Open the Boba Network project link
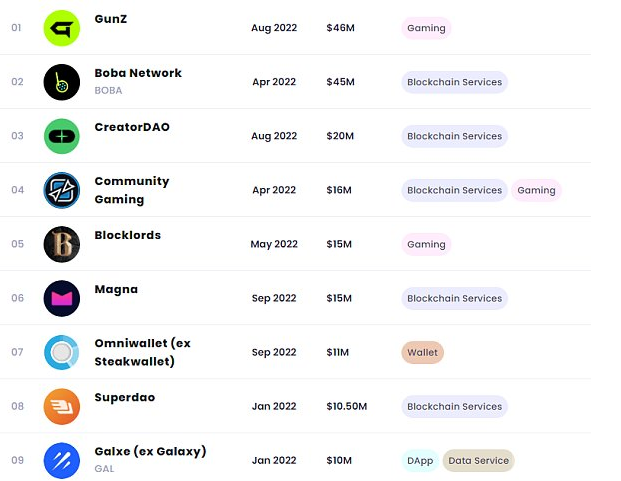Image resolution: width=621 pixels, height=481 pixels. [138, 73]
